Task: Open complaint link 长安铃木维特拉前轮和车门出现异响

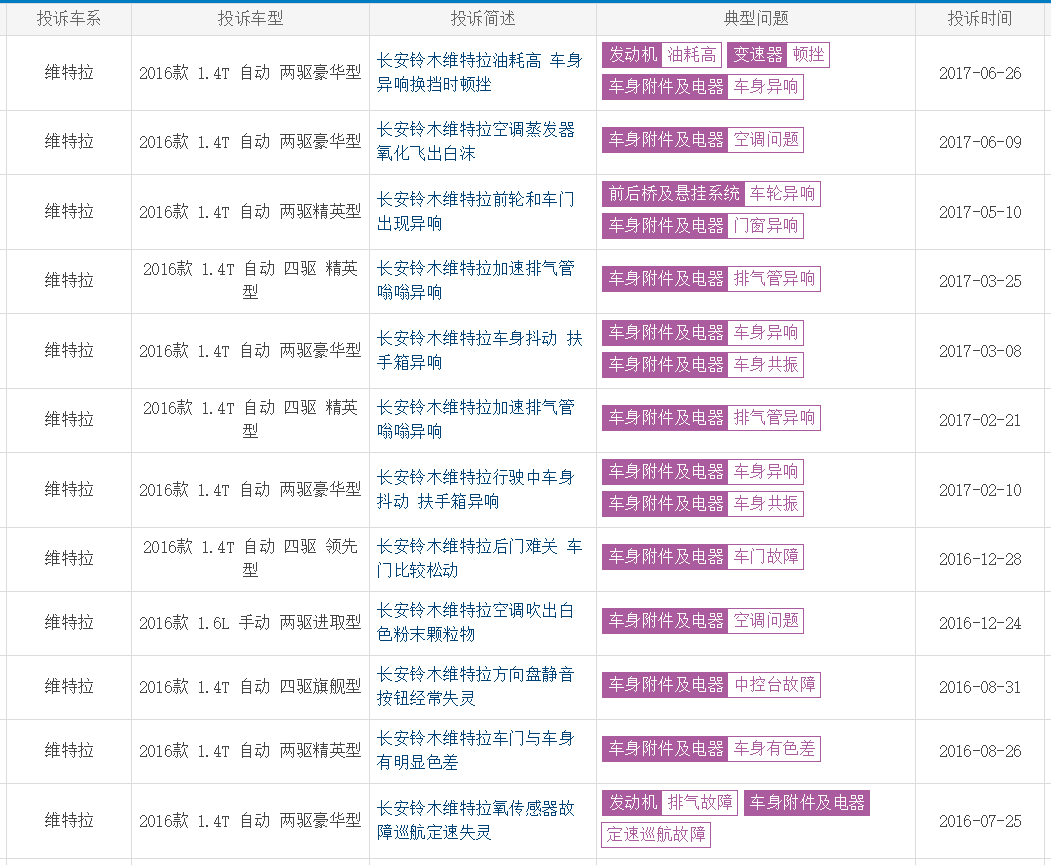Action: [476, 211]
